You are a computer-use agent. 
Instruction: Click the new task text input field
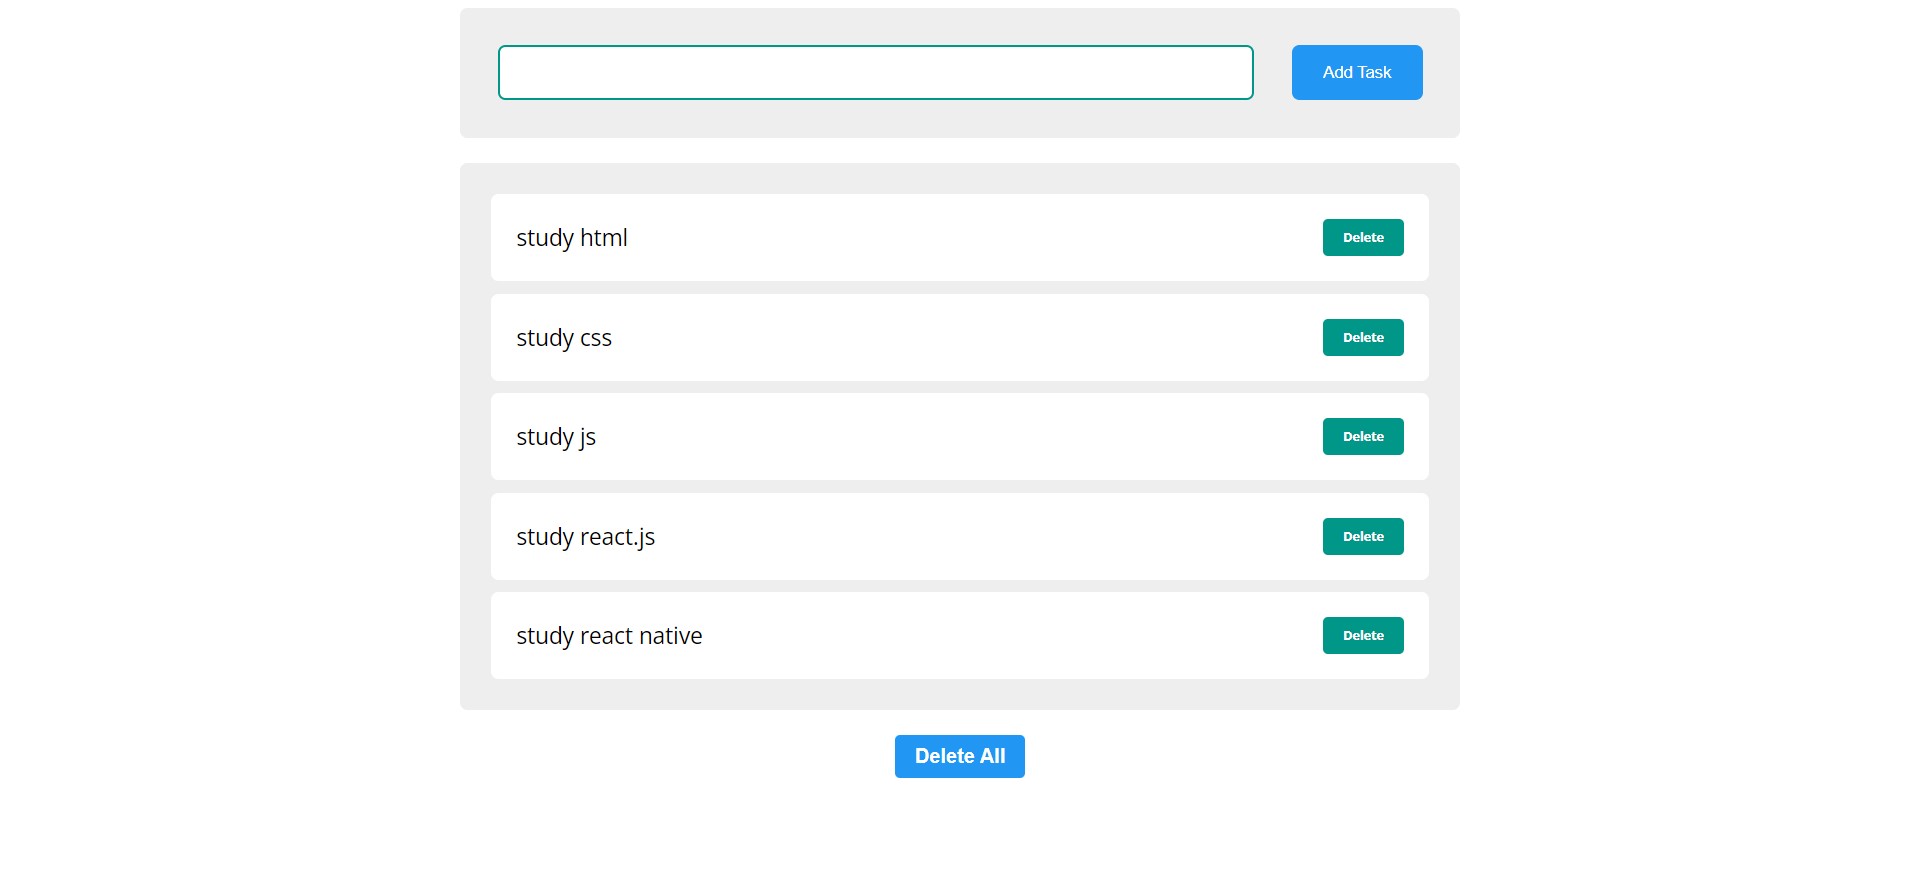pyautogui.click(x=875, y=72)
